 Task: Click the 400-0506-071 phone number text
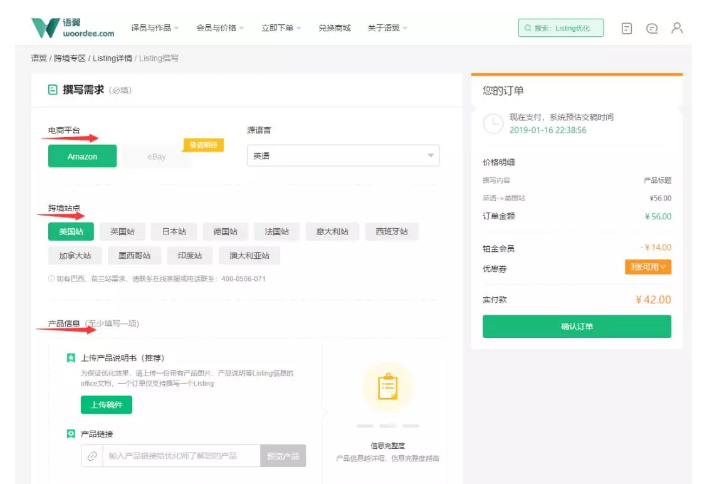(244, 279)
